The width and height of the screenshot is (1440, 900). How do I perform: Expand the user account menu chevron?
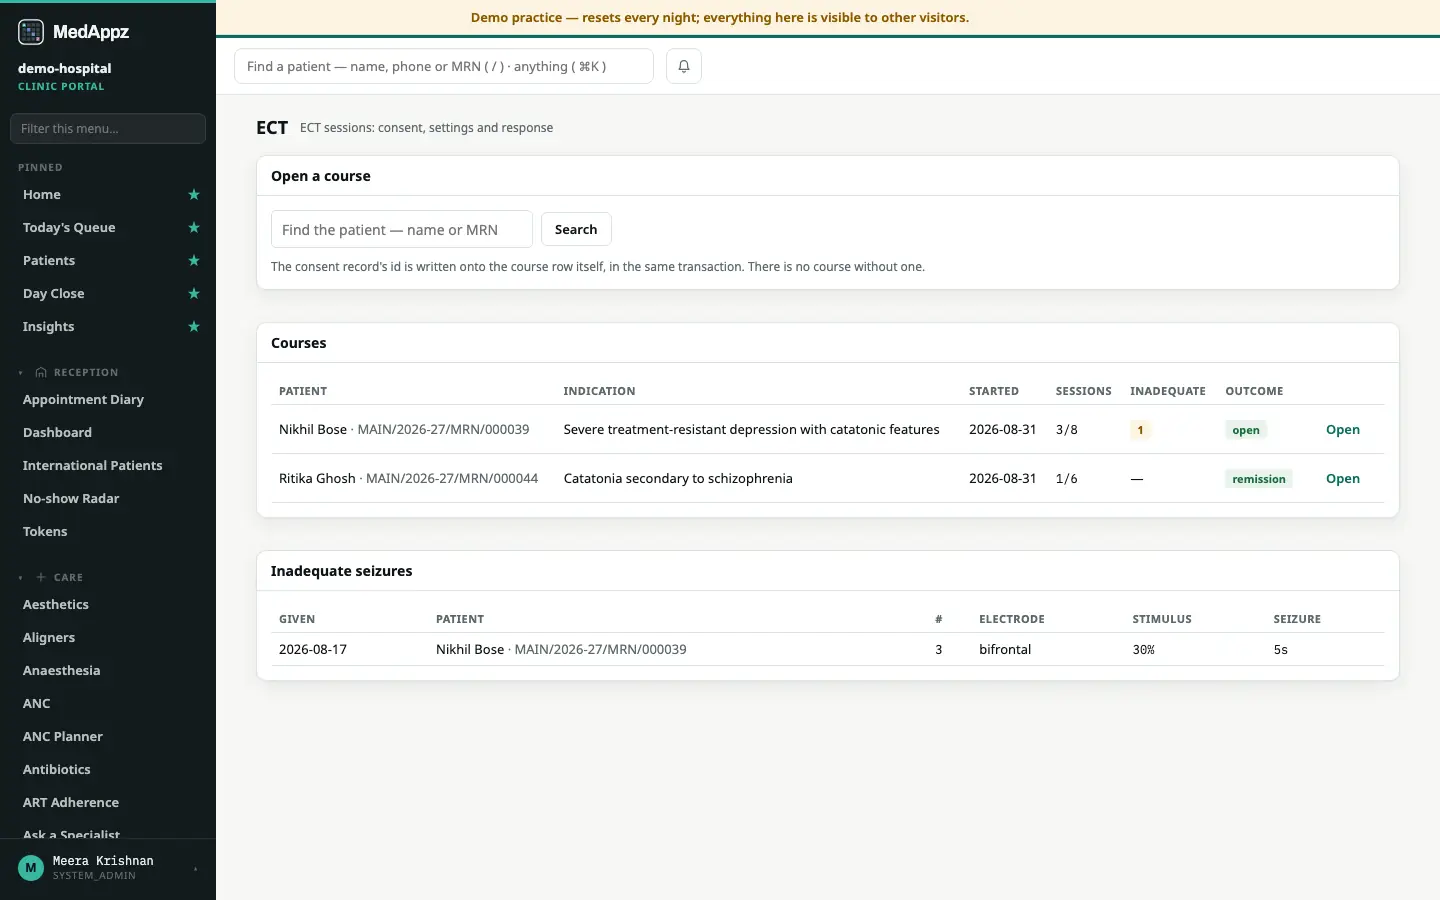coord(196,869)
